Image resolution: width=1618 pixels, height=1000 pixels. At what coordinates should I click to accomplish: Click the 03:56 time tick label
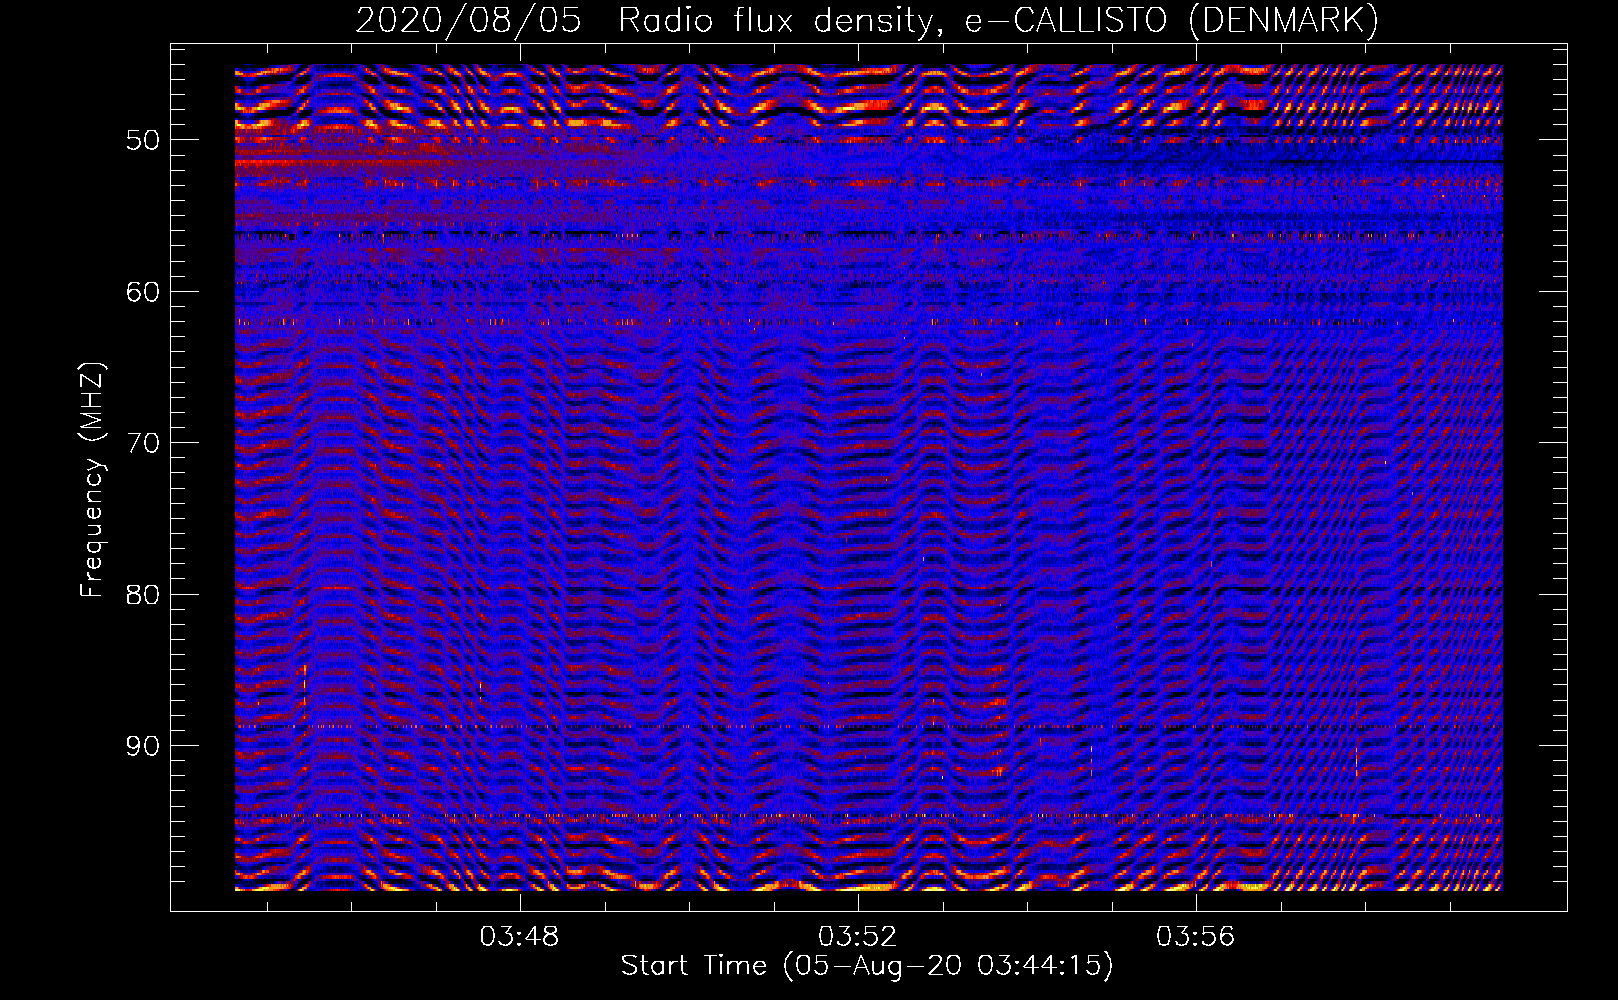(x=1196, y=937)
